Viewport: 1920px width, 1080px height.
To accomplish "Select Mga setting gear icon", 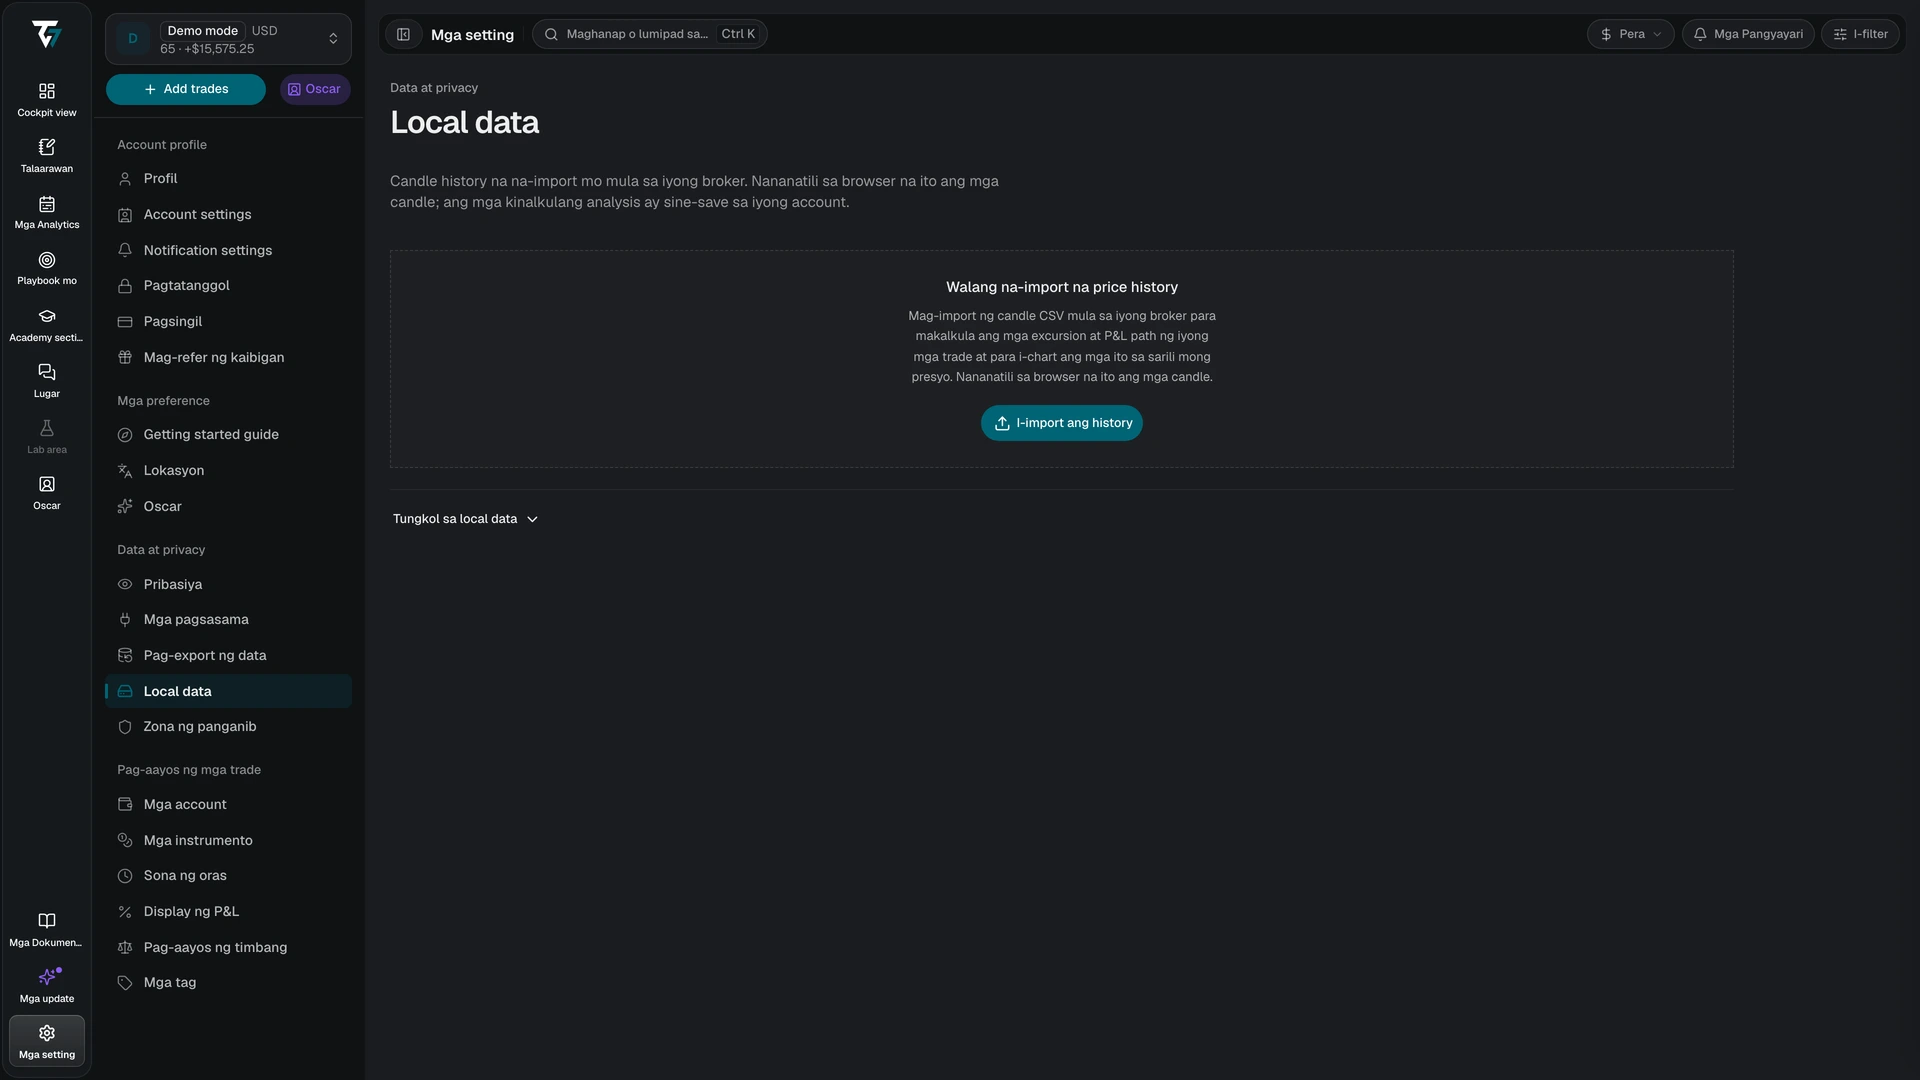I will (x=46, y=1041).
